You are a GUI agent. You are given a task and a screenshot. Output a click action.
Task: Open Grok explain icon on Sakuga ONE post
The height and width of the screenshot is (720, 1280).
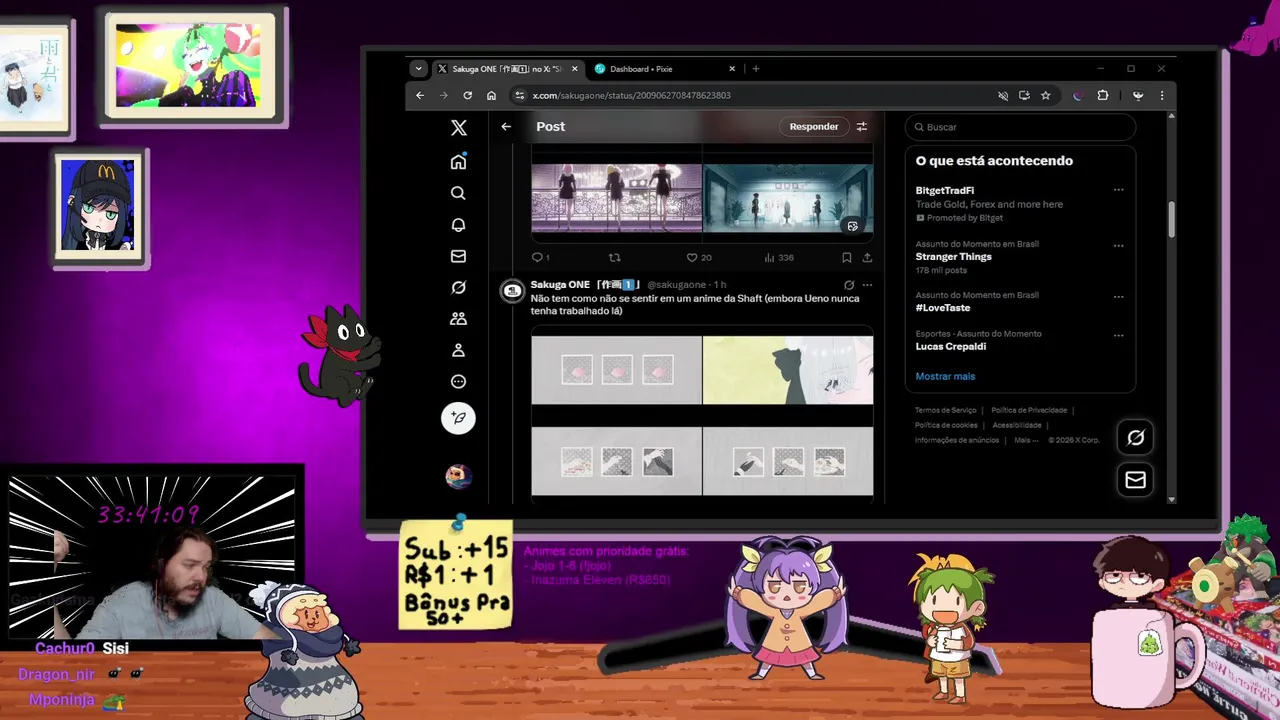click(849, 285)
